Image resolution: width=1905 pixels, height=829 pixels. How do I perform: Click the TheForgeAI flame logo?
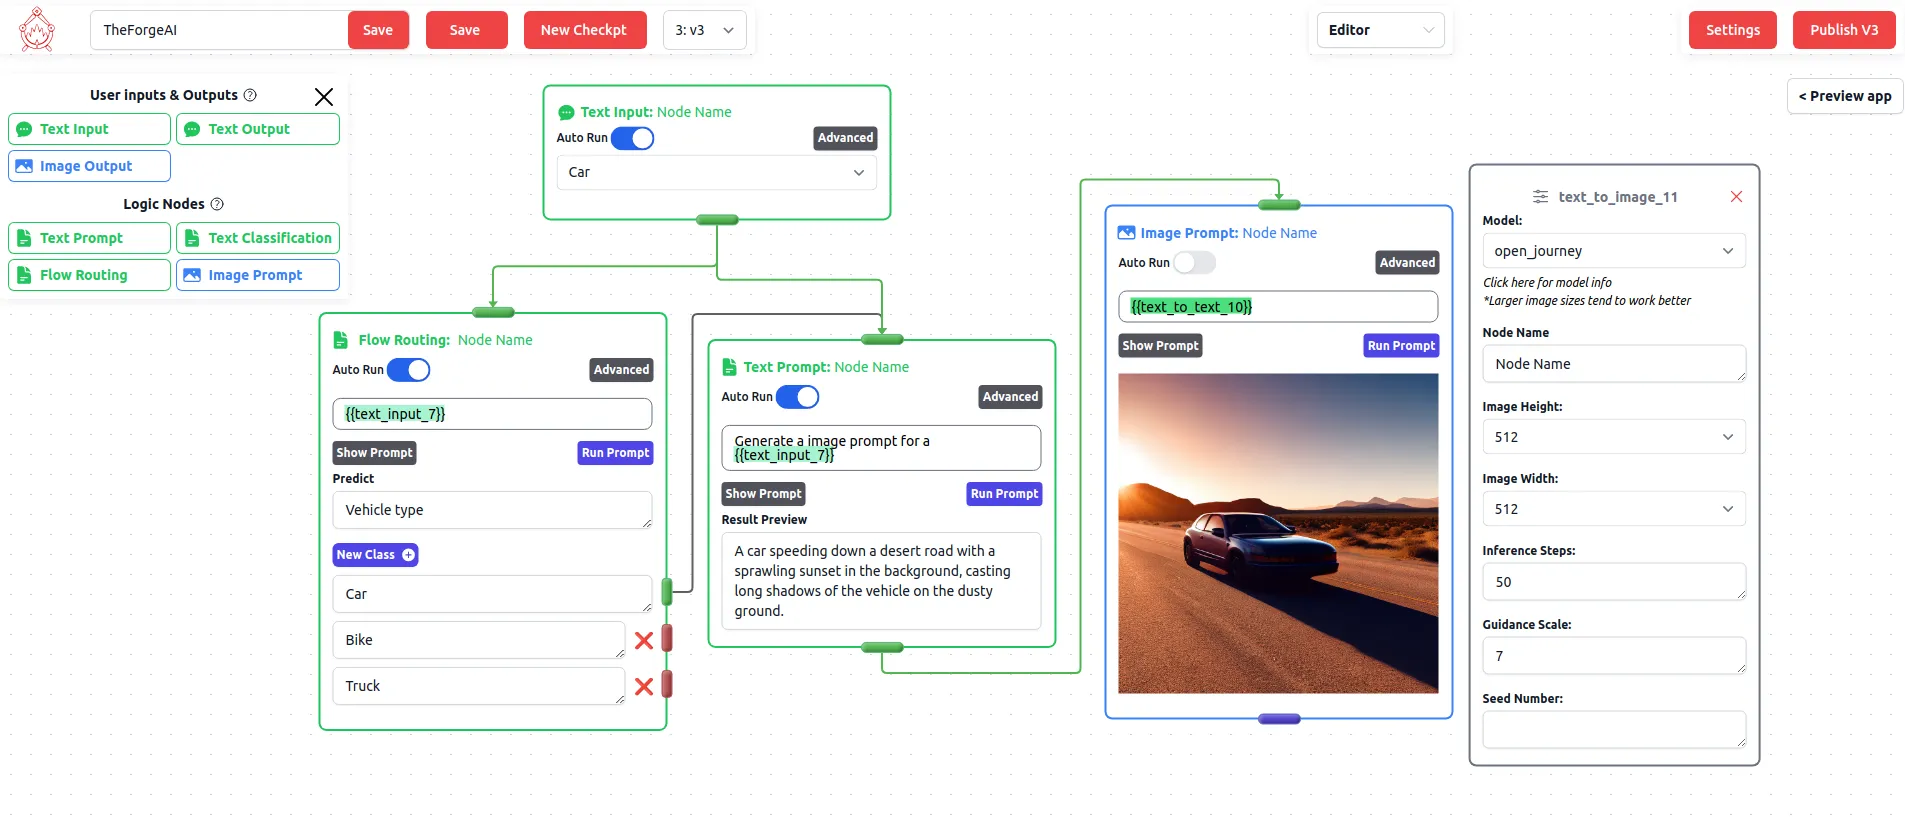[x=37, y=30]
